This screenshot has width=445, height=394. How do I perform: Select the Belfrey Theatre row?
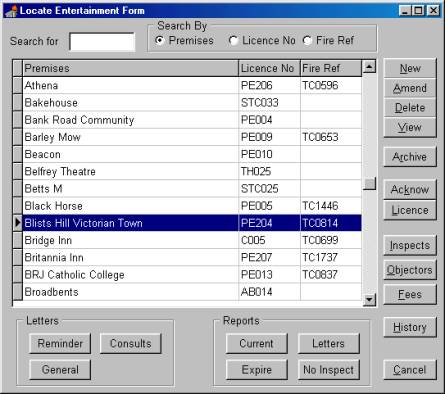coord(192,172)
